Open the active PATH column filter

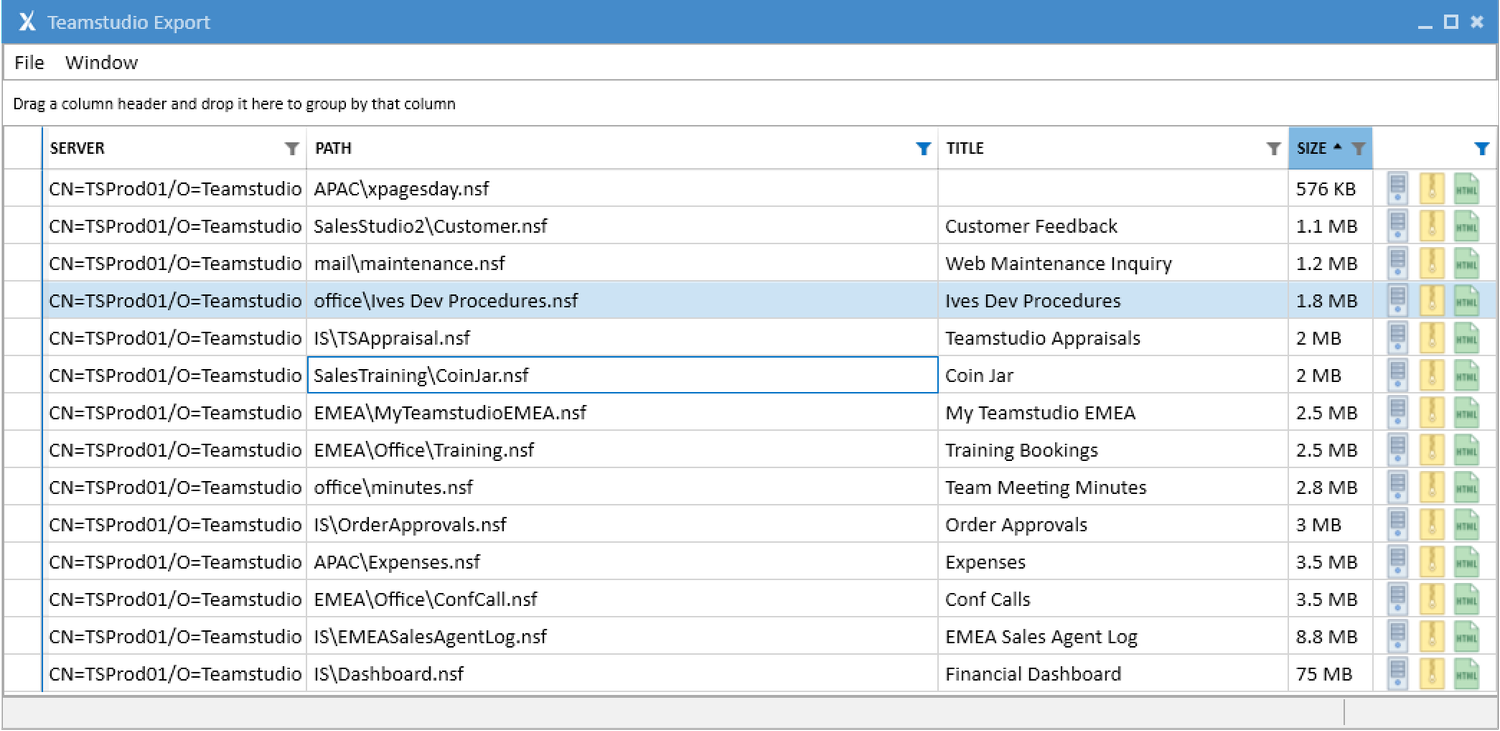click(922, 148)
